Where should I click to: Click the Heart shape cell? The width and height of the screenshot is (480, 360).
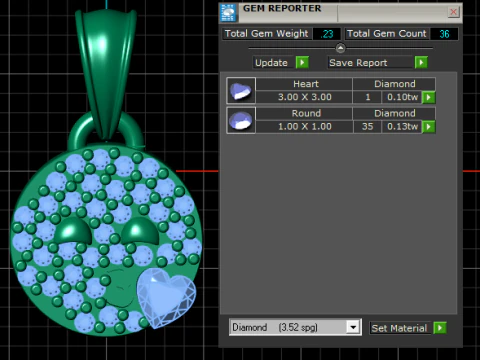[x=304, y=84]
